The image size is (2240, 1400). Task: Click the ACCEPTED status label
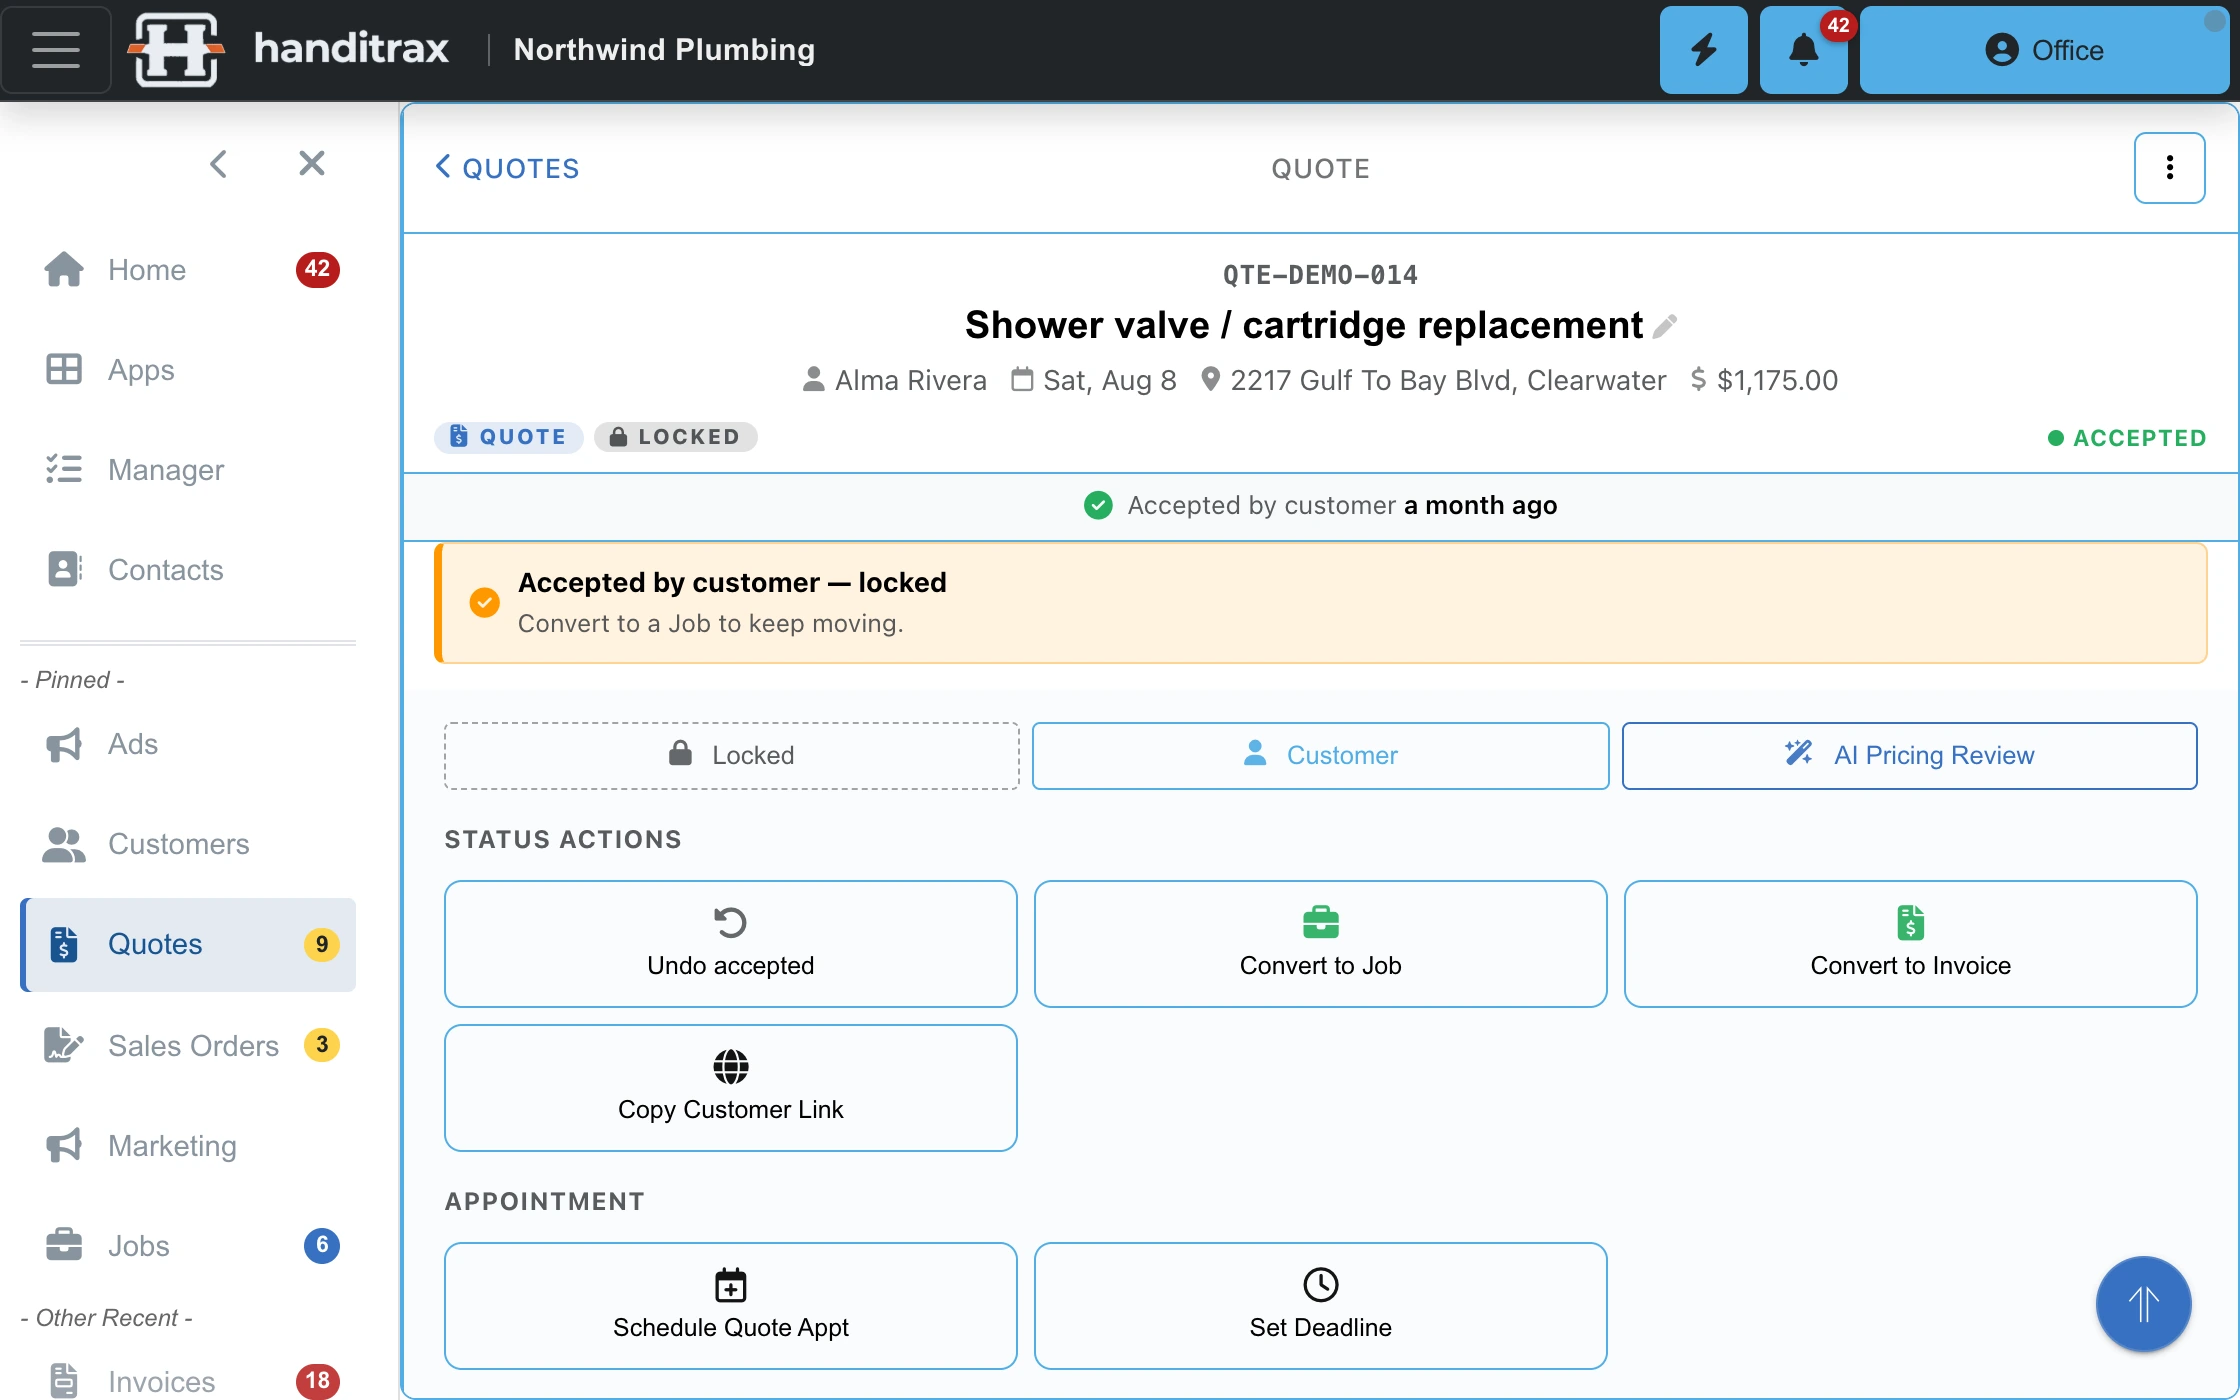[x=2127, y=438]
